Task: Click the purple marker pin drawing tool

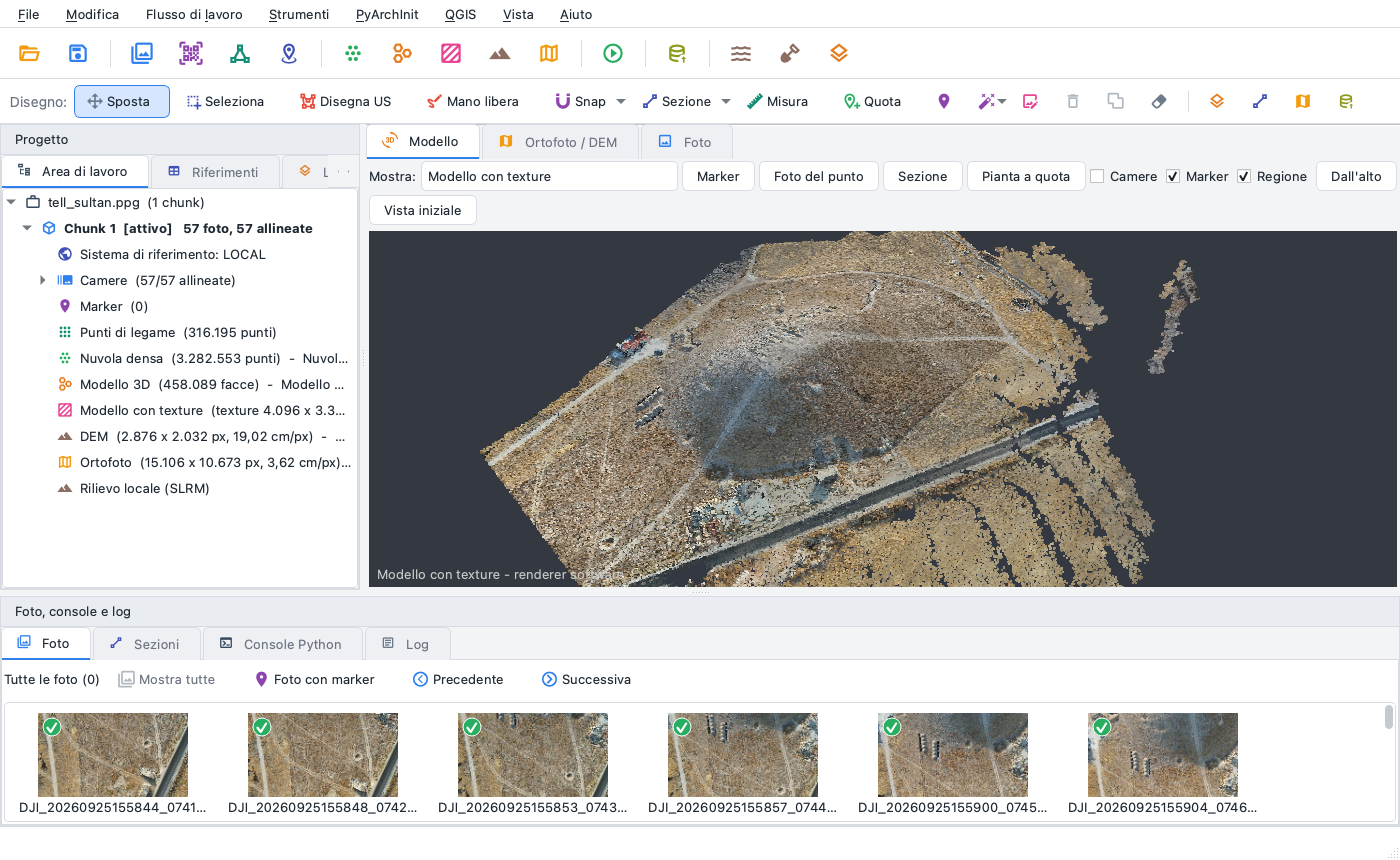Action: click(x=944, y=101)
